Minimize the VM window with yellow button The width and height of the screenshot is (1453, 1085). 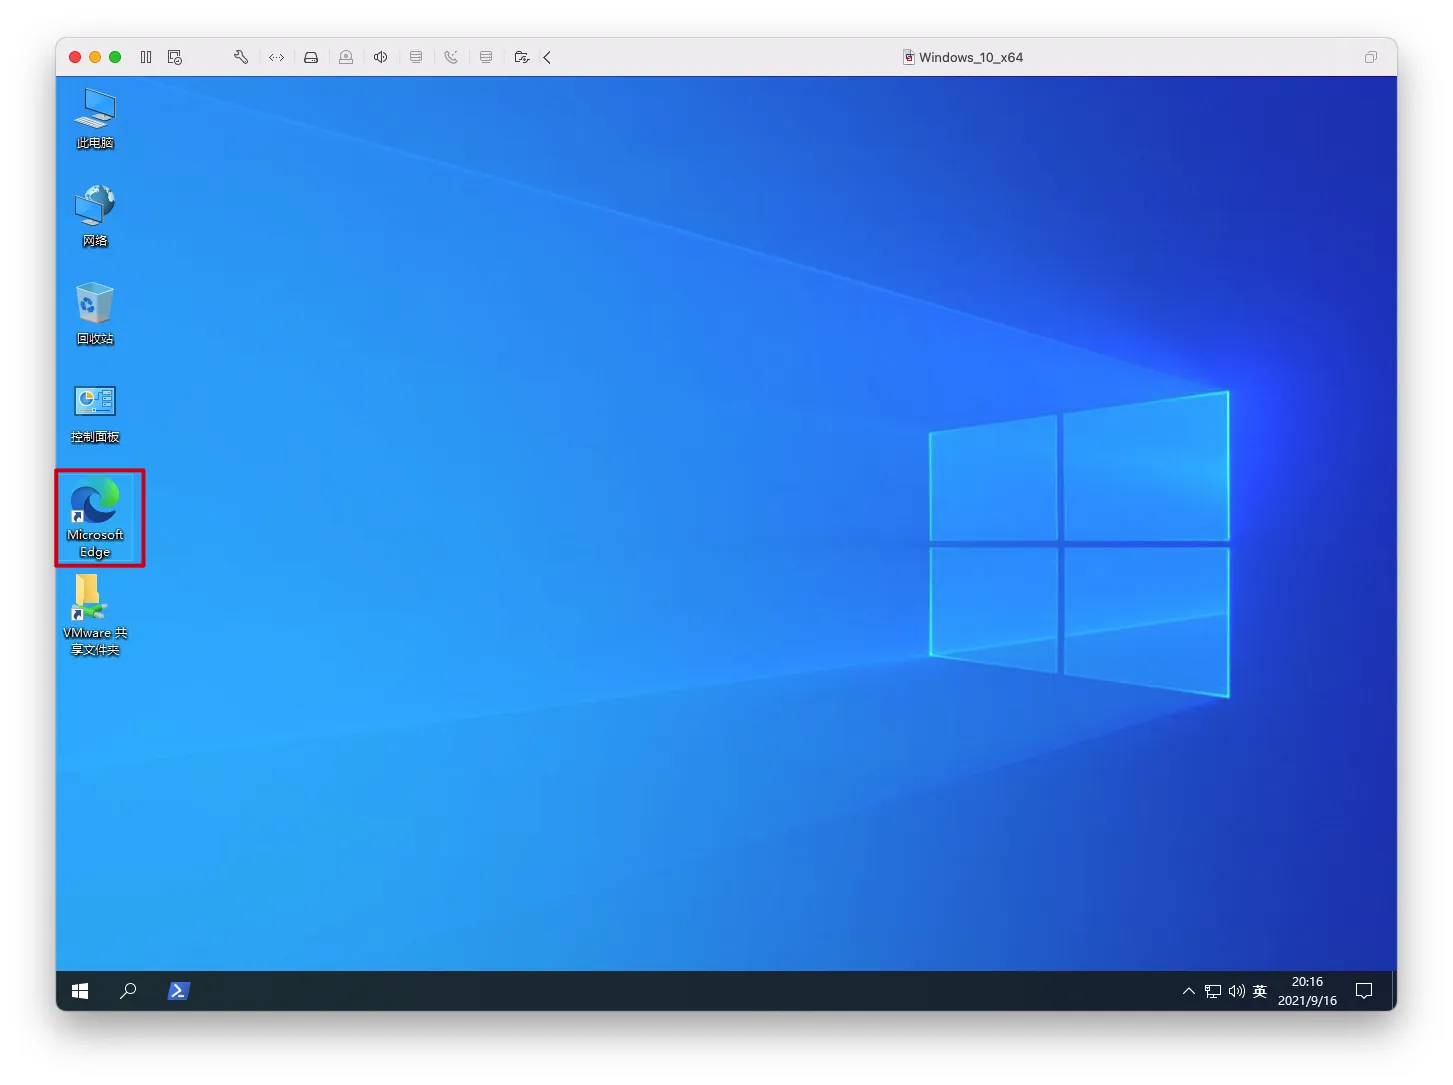[95, 57]
